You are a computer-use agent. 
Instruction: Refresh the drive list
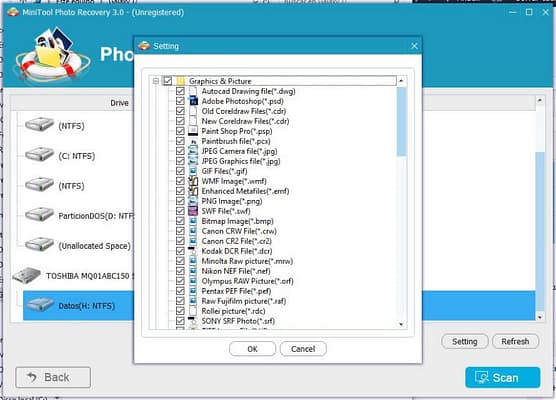(x=515, y=341)
